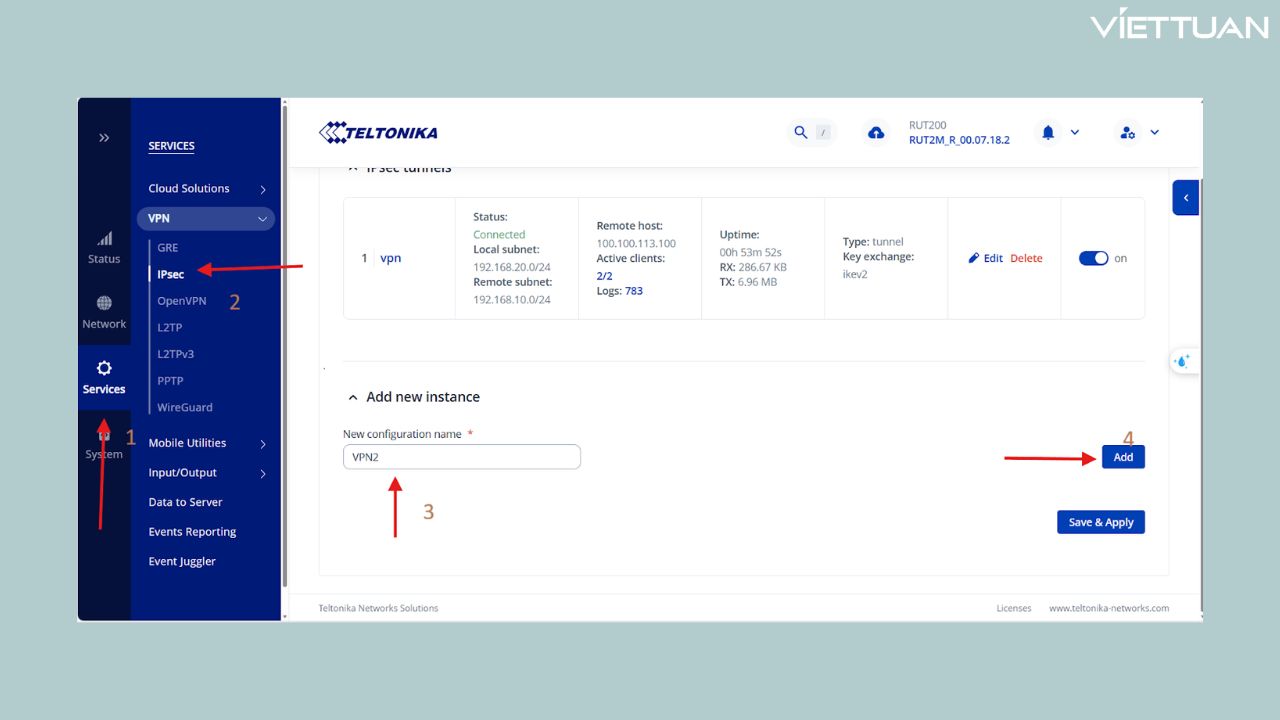The width and height of the screenshot is (1280, 720).
Task: Expand sidebar with double-chevron icon
Action: 104,138
